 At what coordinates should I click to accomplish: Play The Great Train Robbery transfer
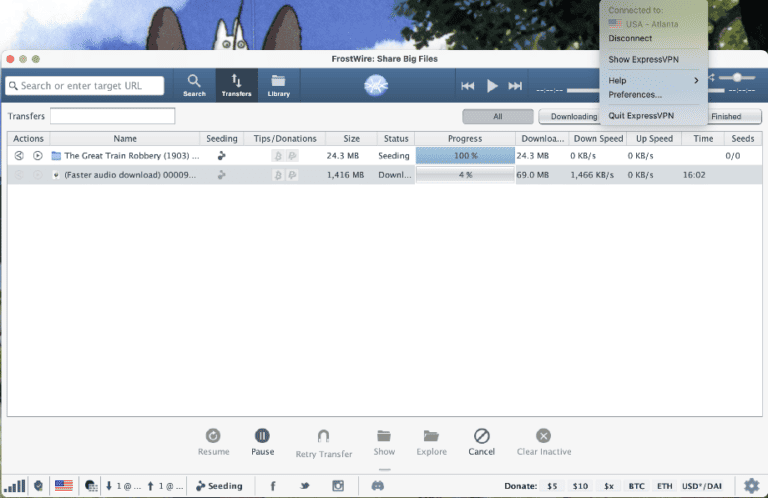pyautogui.click(x=38, y=156)
